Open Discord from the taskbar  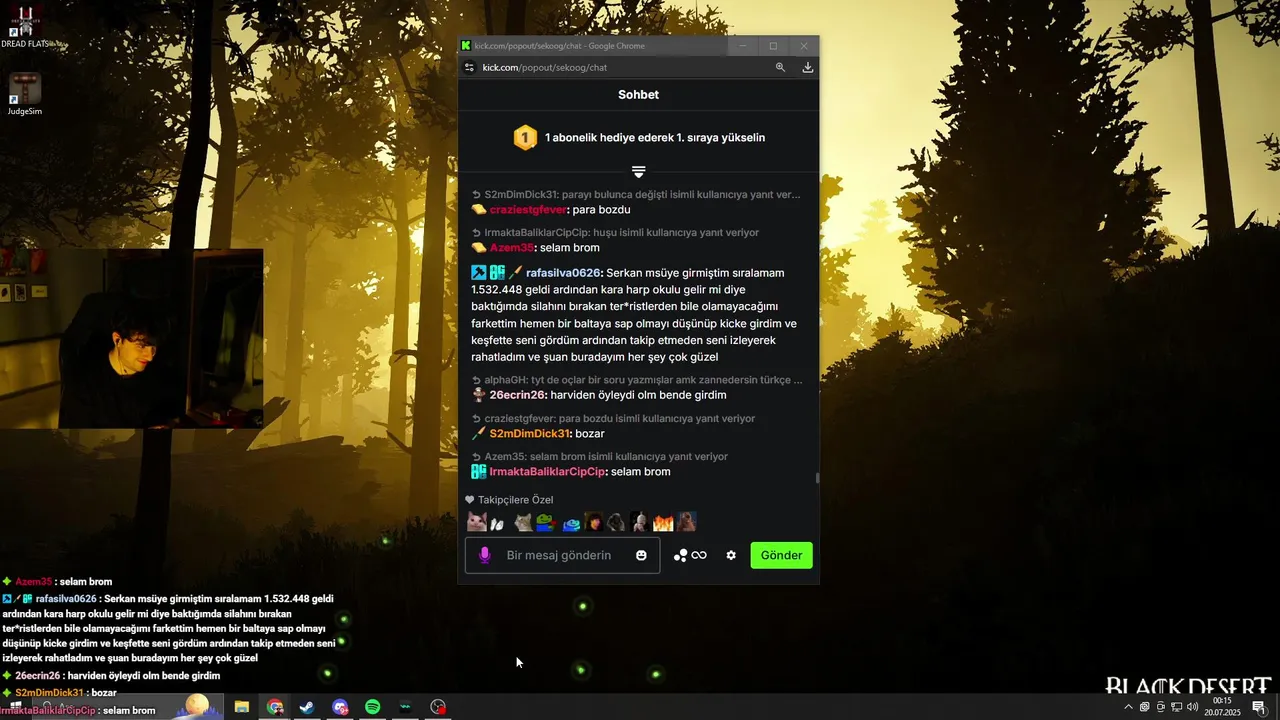(340, 707)
